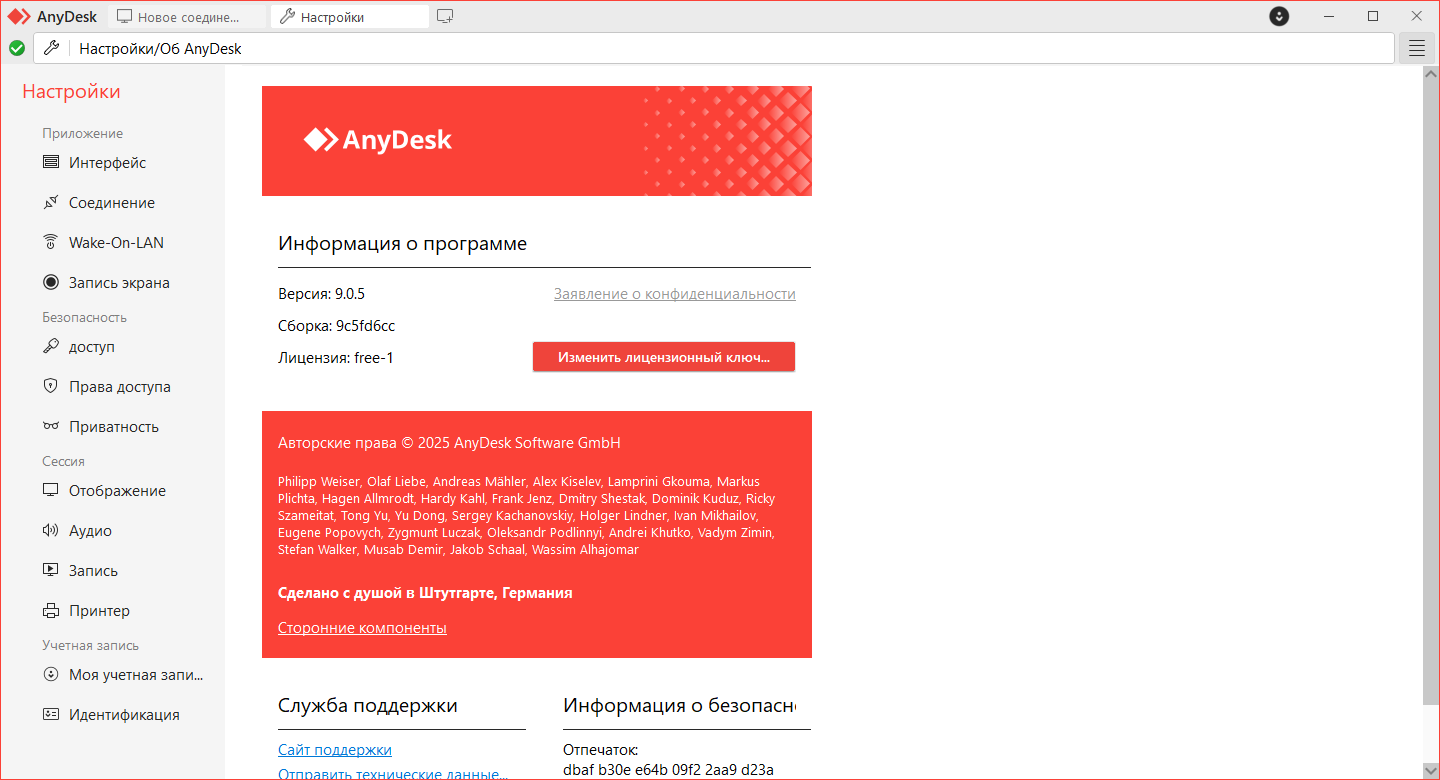Click the dark round download arrow icon
1440x780 pixels.
click(1279, 16)
